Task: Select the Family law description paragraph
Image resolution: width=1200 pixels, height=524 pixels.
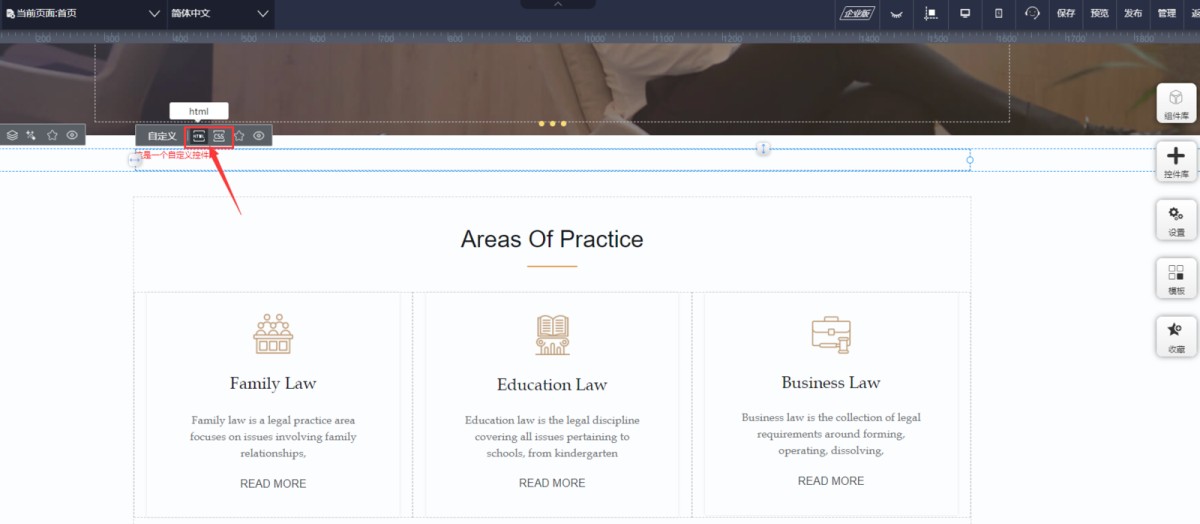Action: (273, 437)
